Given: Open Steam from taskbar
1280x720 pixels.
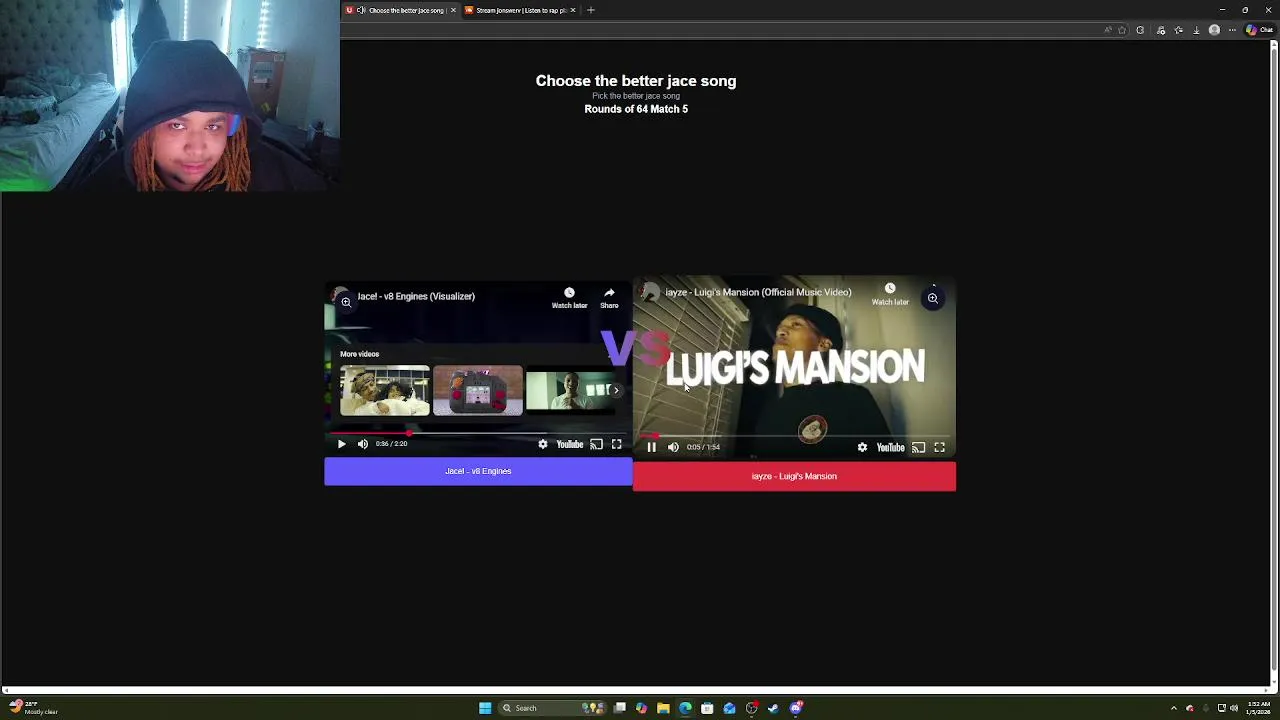Looking at the screenshot, I should [773, 708].
